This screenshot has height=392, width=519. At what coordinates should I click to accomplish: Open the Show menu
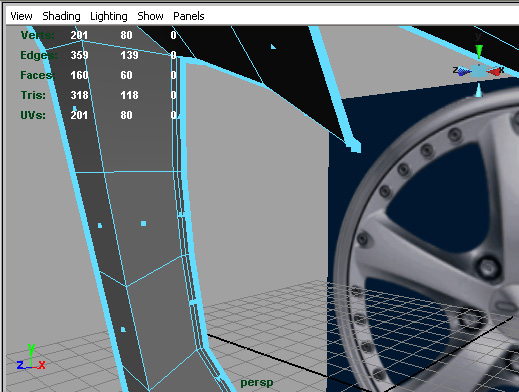click(x=150, y=16)
